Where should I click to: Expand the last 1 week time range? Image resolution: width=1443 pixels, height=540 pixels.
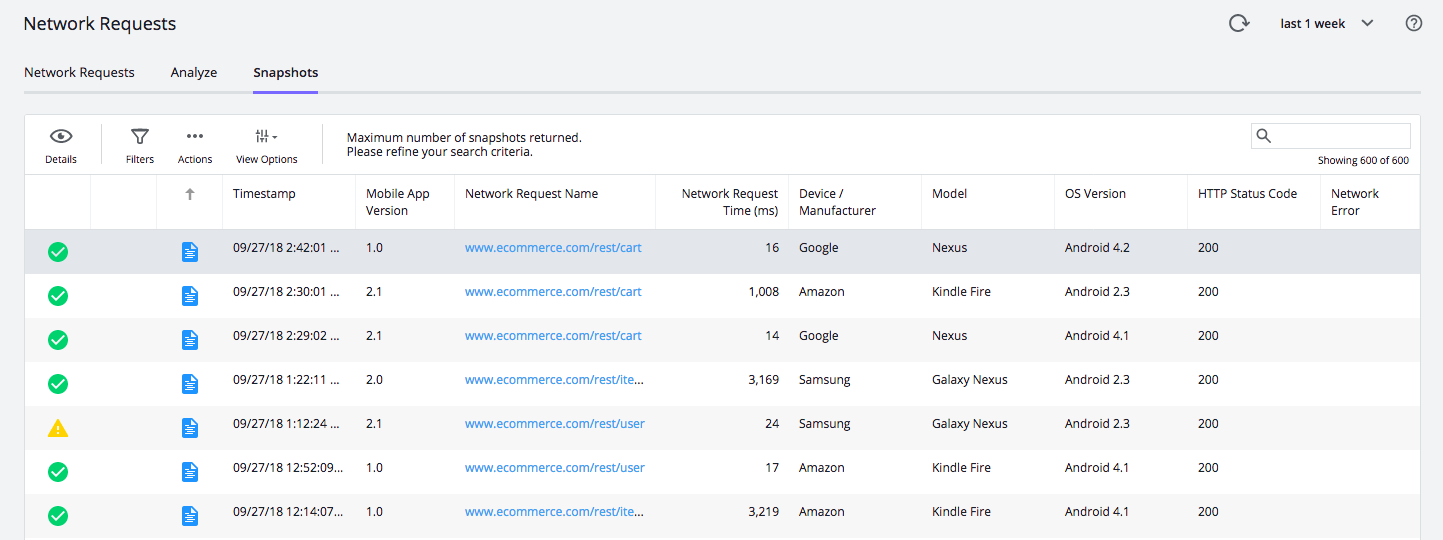click(1327, 23)
